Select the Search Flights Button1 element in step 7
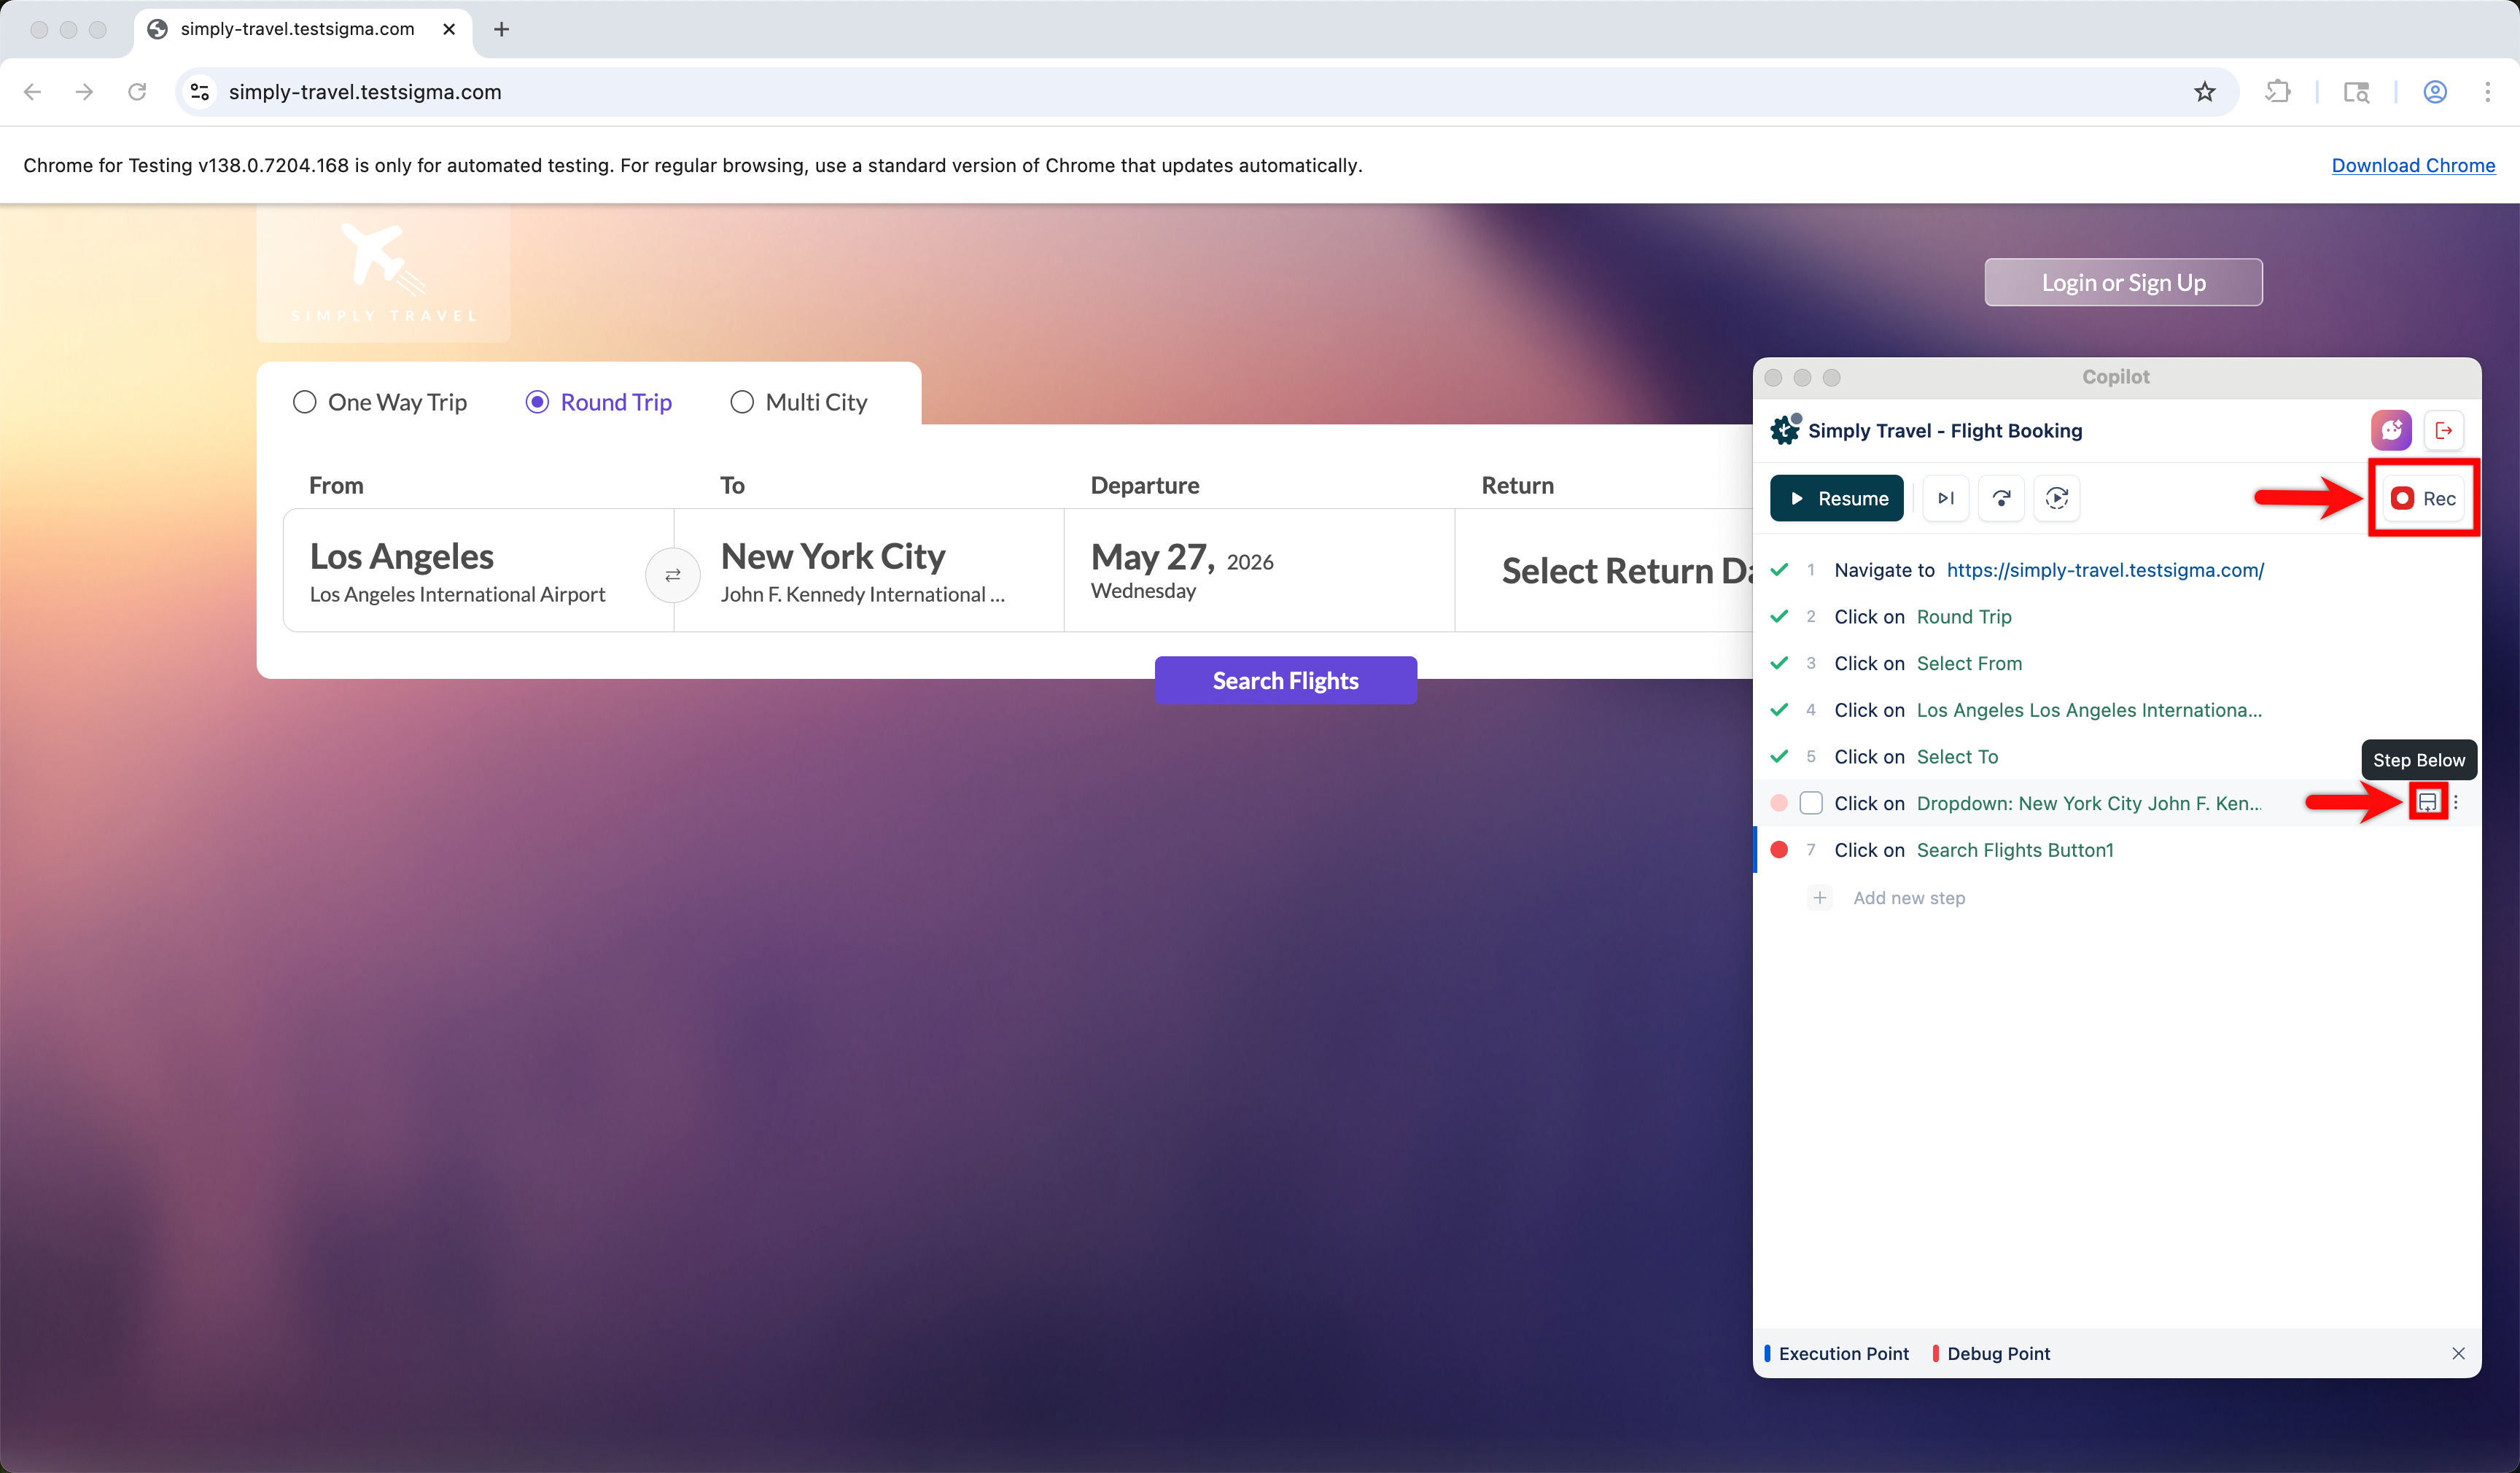Screen dimensions: 2520x1473 click(x=2015, y=850)
